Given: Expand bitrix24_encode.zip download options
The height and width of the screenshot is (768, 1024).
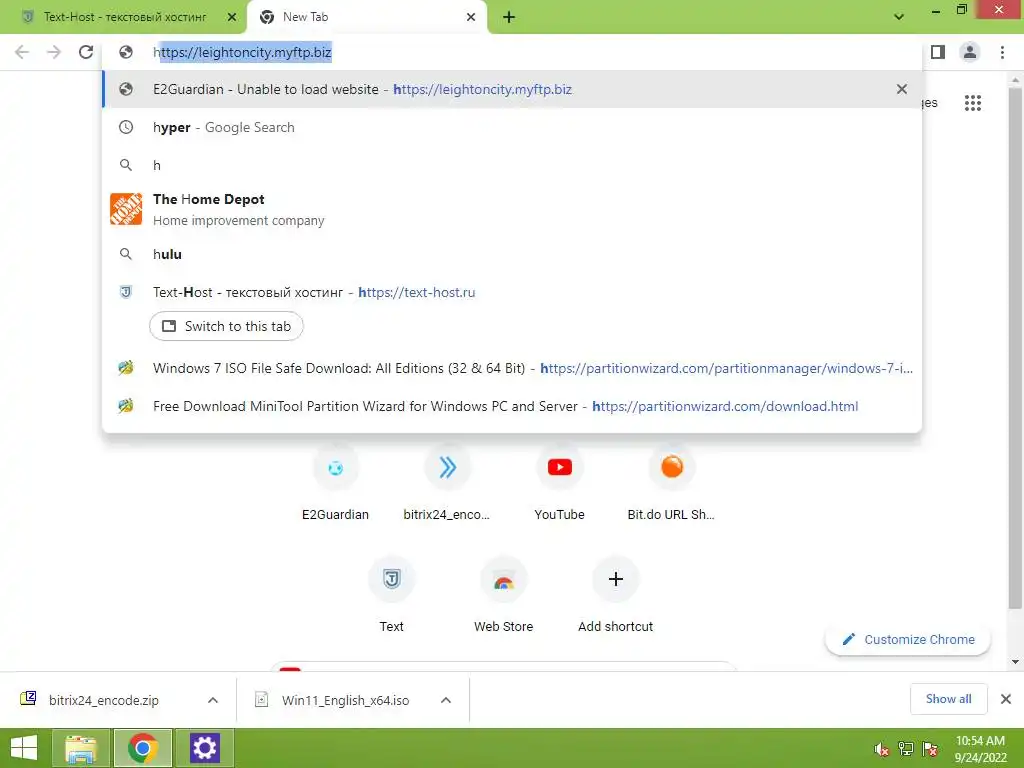Looking at the screenshot, I should (x=213, y=700).
